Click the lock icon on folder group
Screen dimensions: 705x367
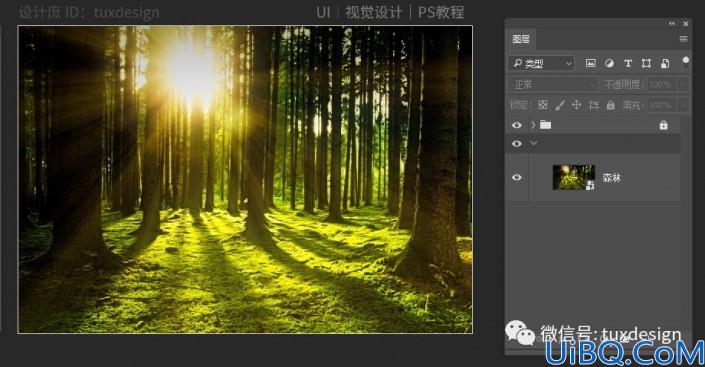[x=663, y=125]
